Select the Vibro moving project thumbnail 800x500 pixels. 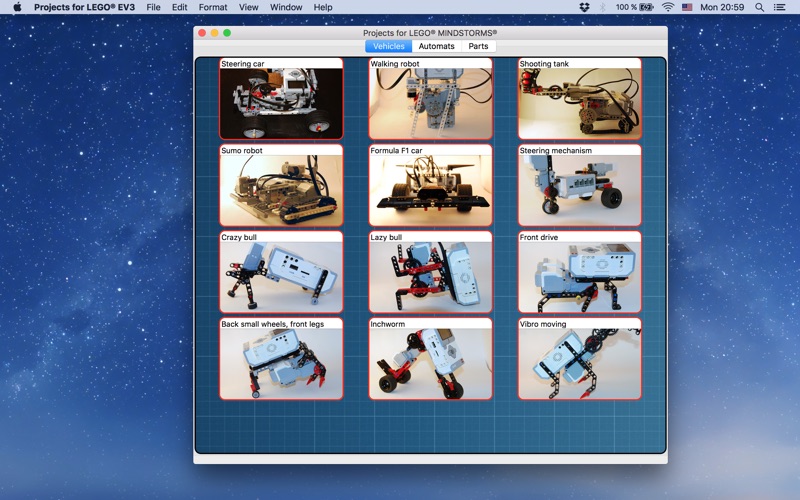pos(580,359)
